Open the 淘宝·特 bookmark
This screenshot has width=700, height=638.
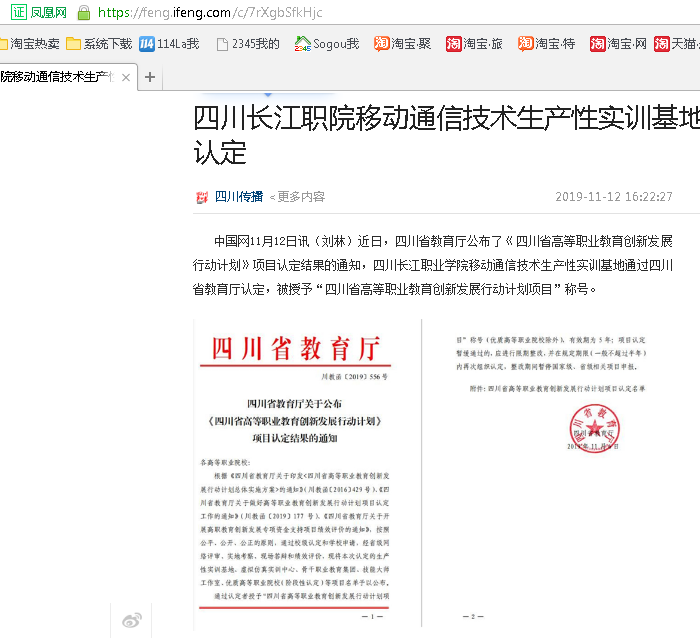(546, 44)
